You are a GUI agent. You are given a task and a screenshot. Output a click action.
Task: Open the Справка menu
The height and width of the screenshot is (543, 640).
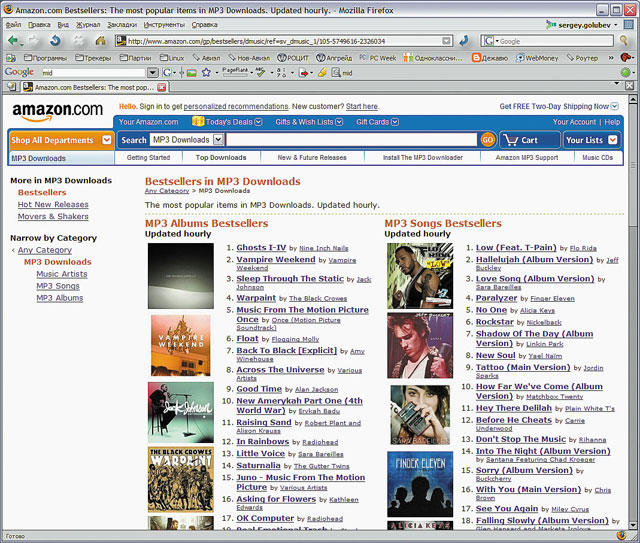[204, 24]
